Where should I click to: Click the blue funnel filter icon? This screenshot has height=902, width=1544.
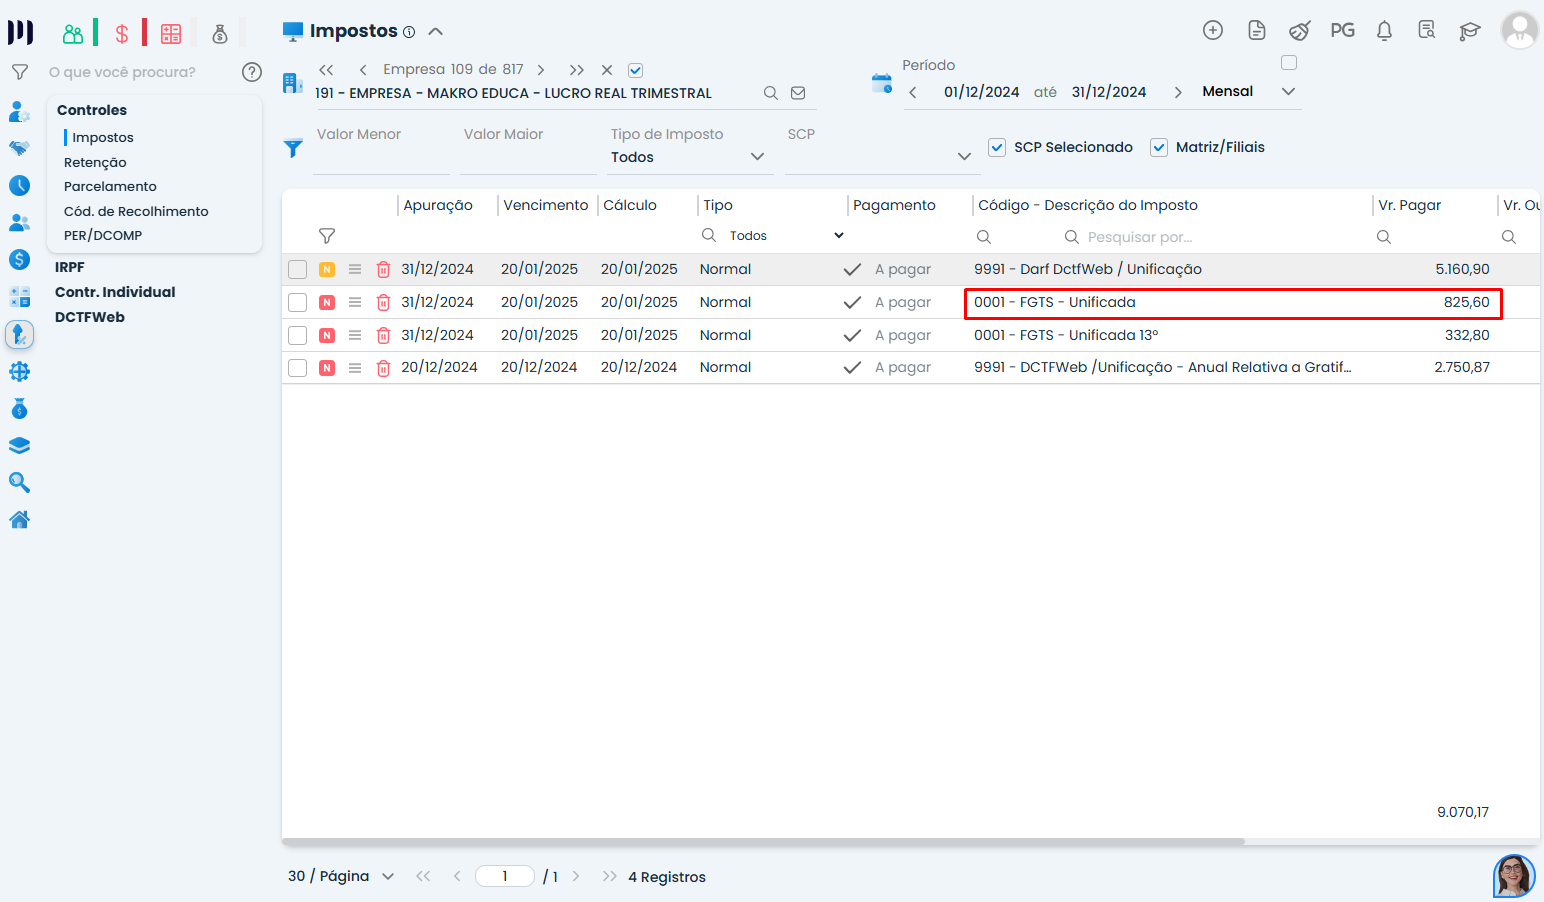[x=293, y=148]
